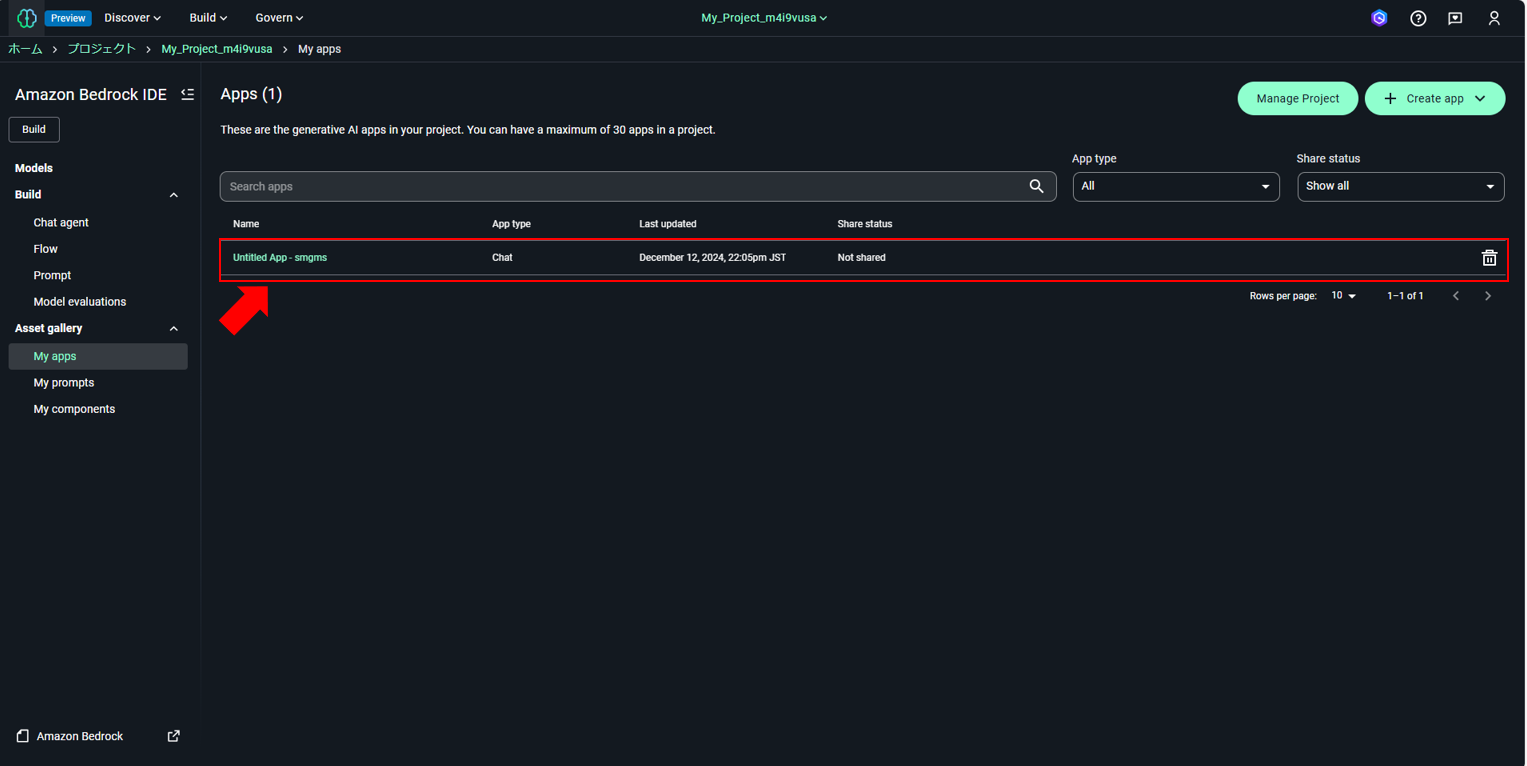Select Flow in the sidebar
This screenshot has height=766, width=1527.
click(x=46, y=249)
